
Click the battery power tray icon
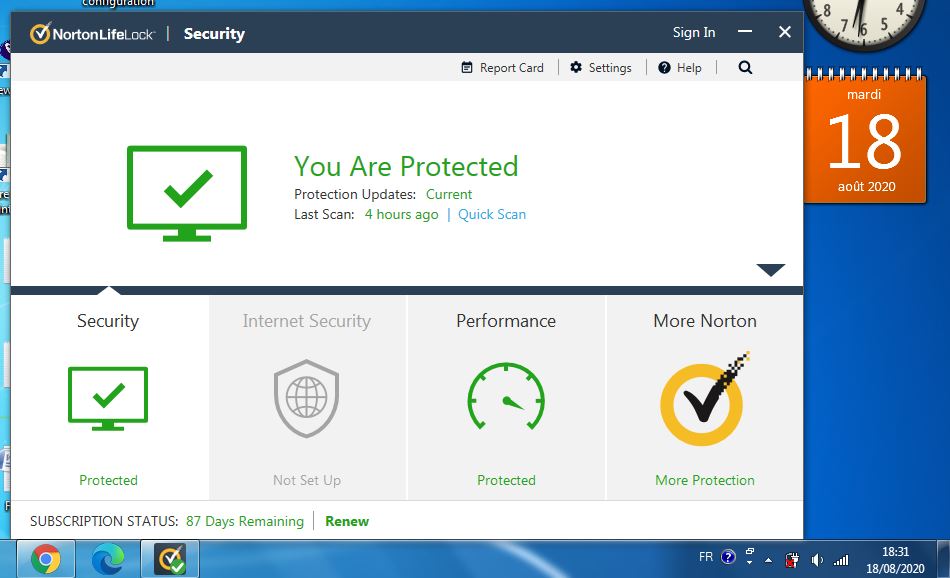[792, 560]
